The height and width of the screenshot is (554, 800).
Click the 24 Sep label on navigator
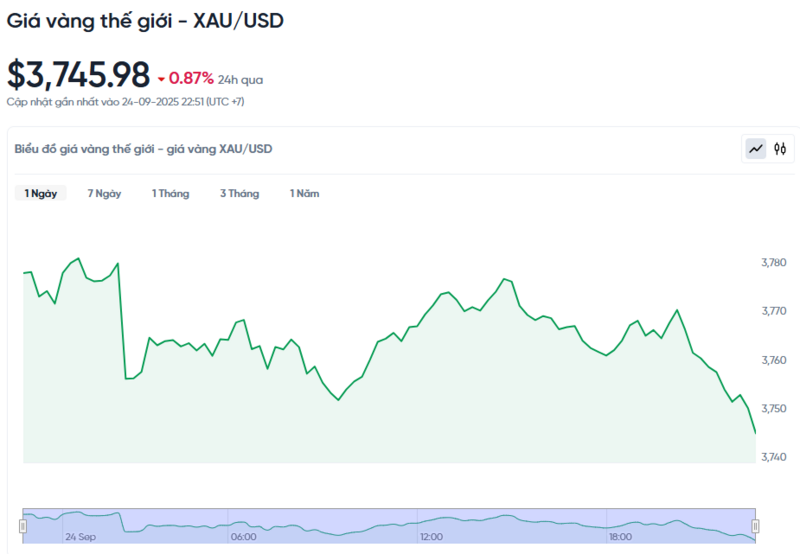coord(81,537)
